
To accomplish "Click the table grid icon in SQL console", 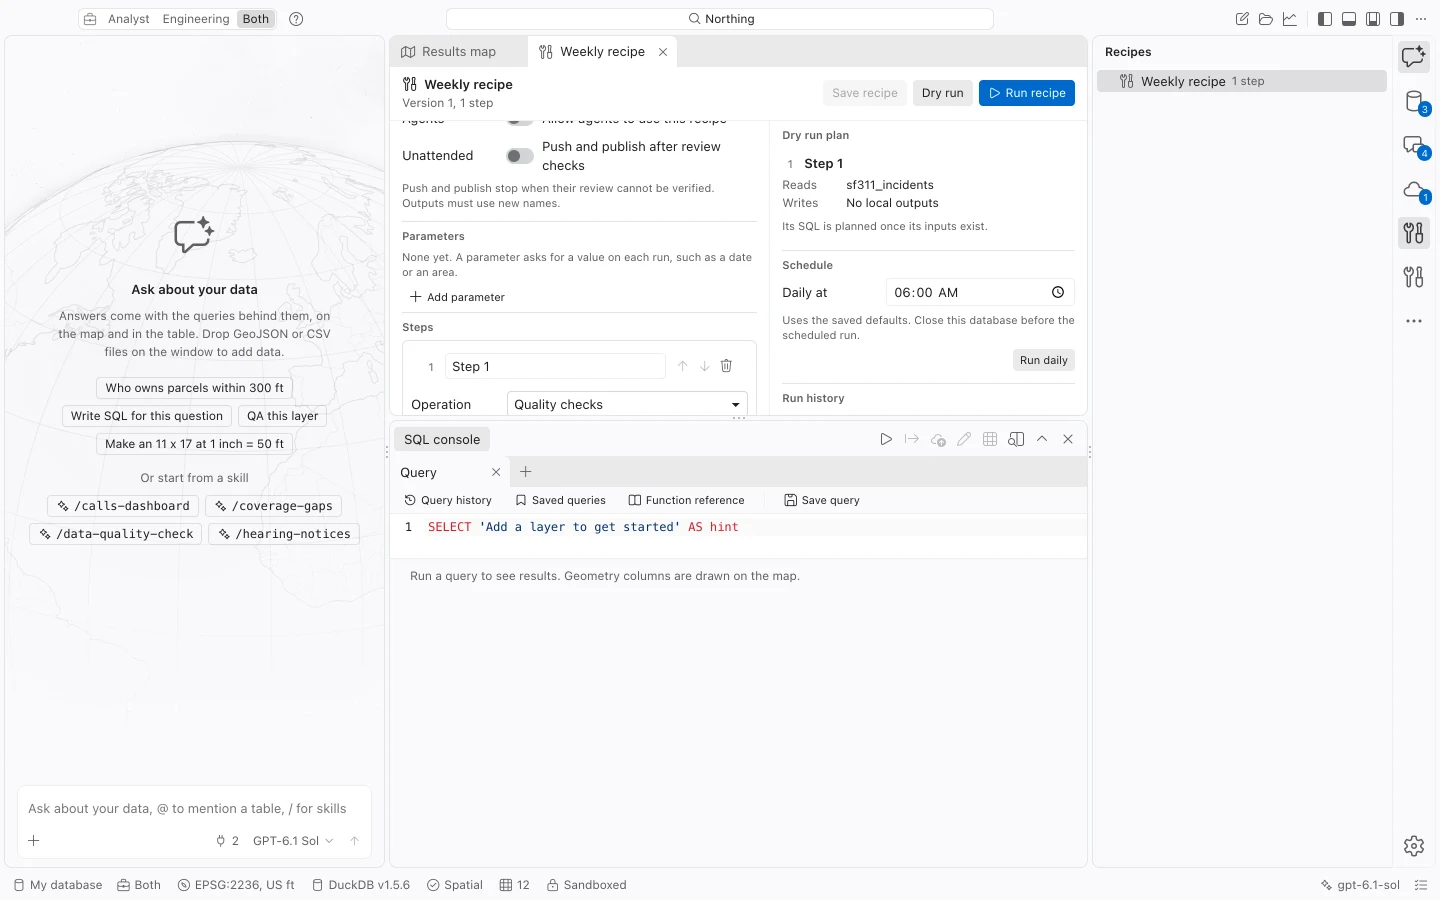I will tap(990, 439).
